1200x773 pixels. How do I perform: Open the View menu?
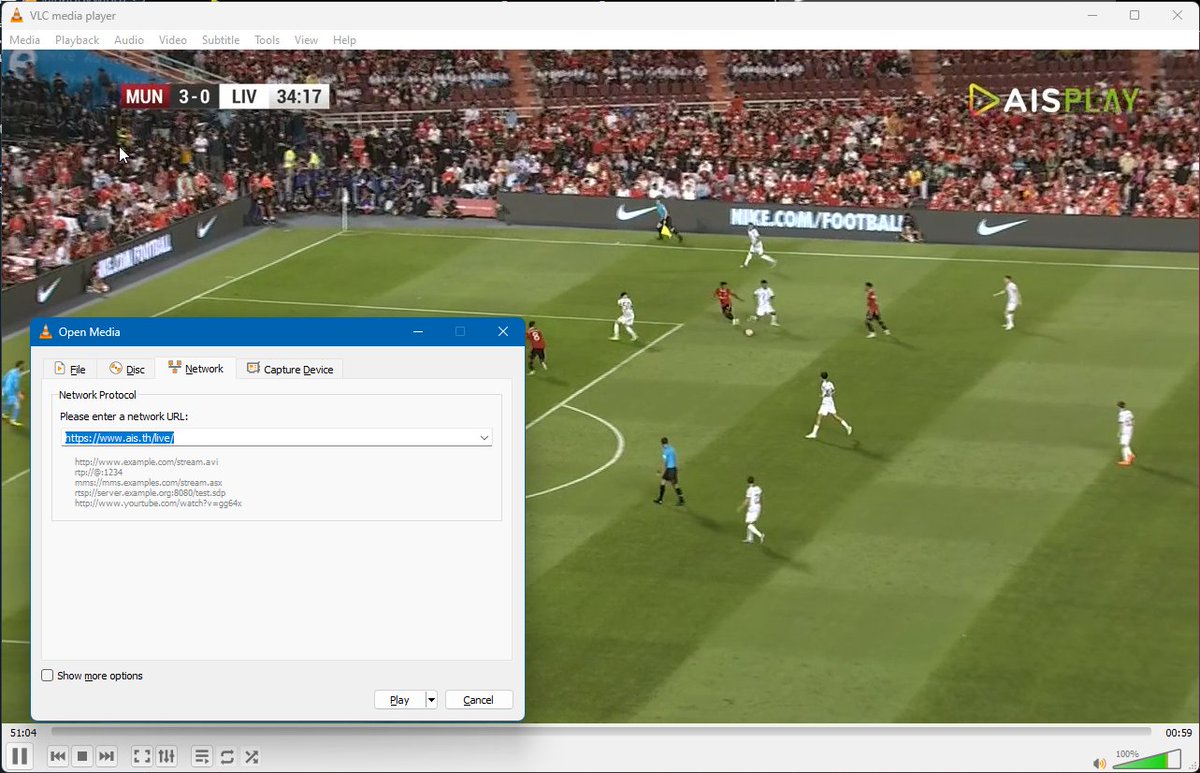[x=306, y=40]
